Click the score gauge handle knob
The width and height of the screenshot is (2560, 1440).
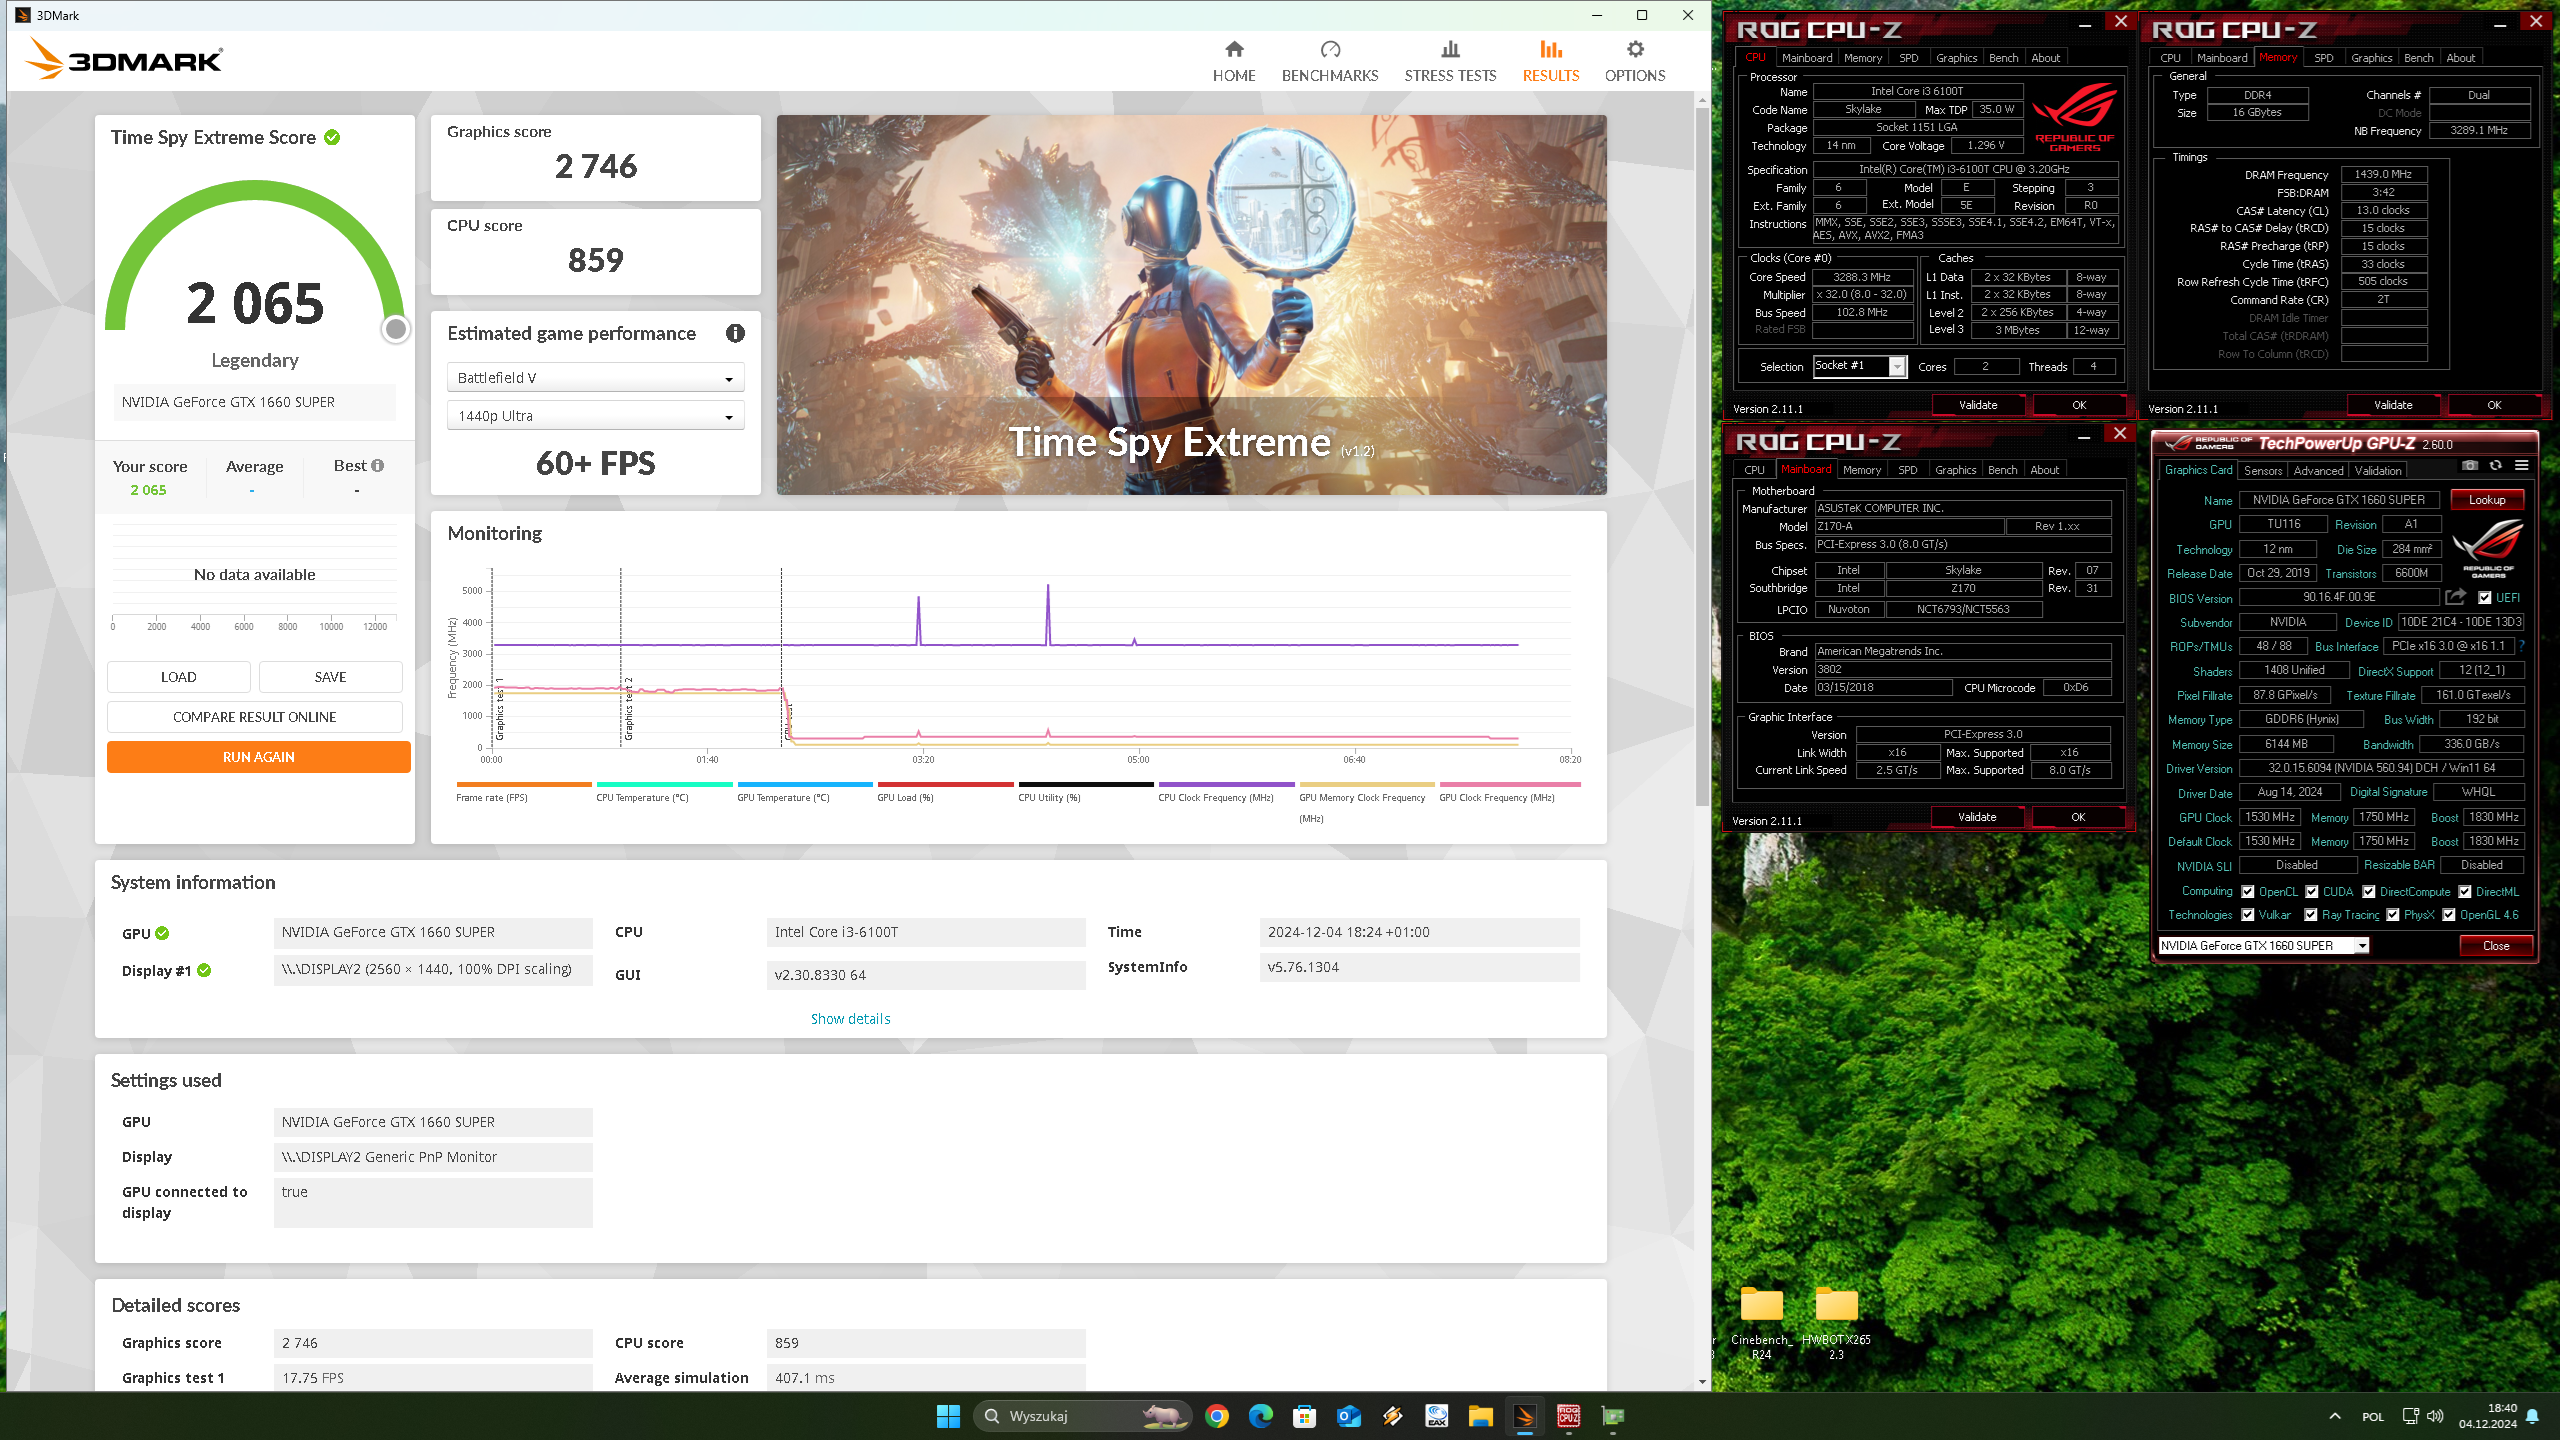tap(396, 328)
